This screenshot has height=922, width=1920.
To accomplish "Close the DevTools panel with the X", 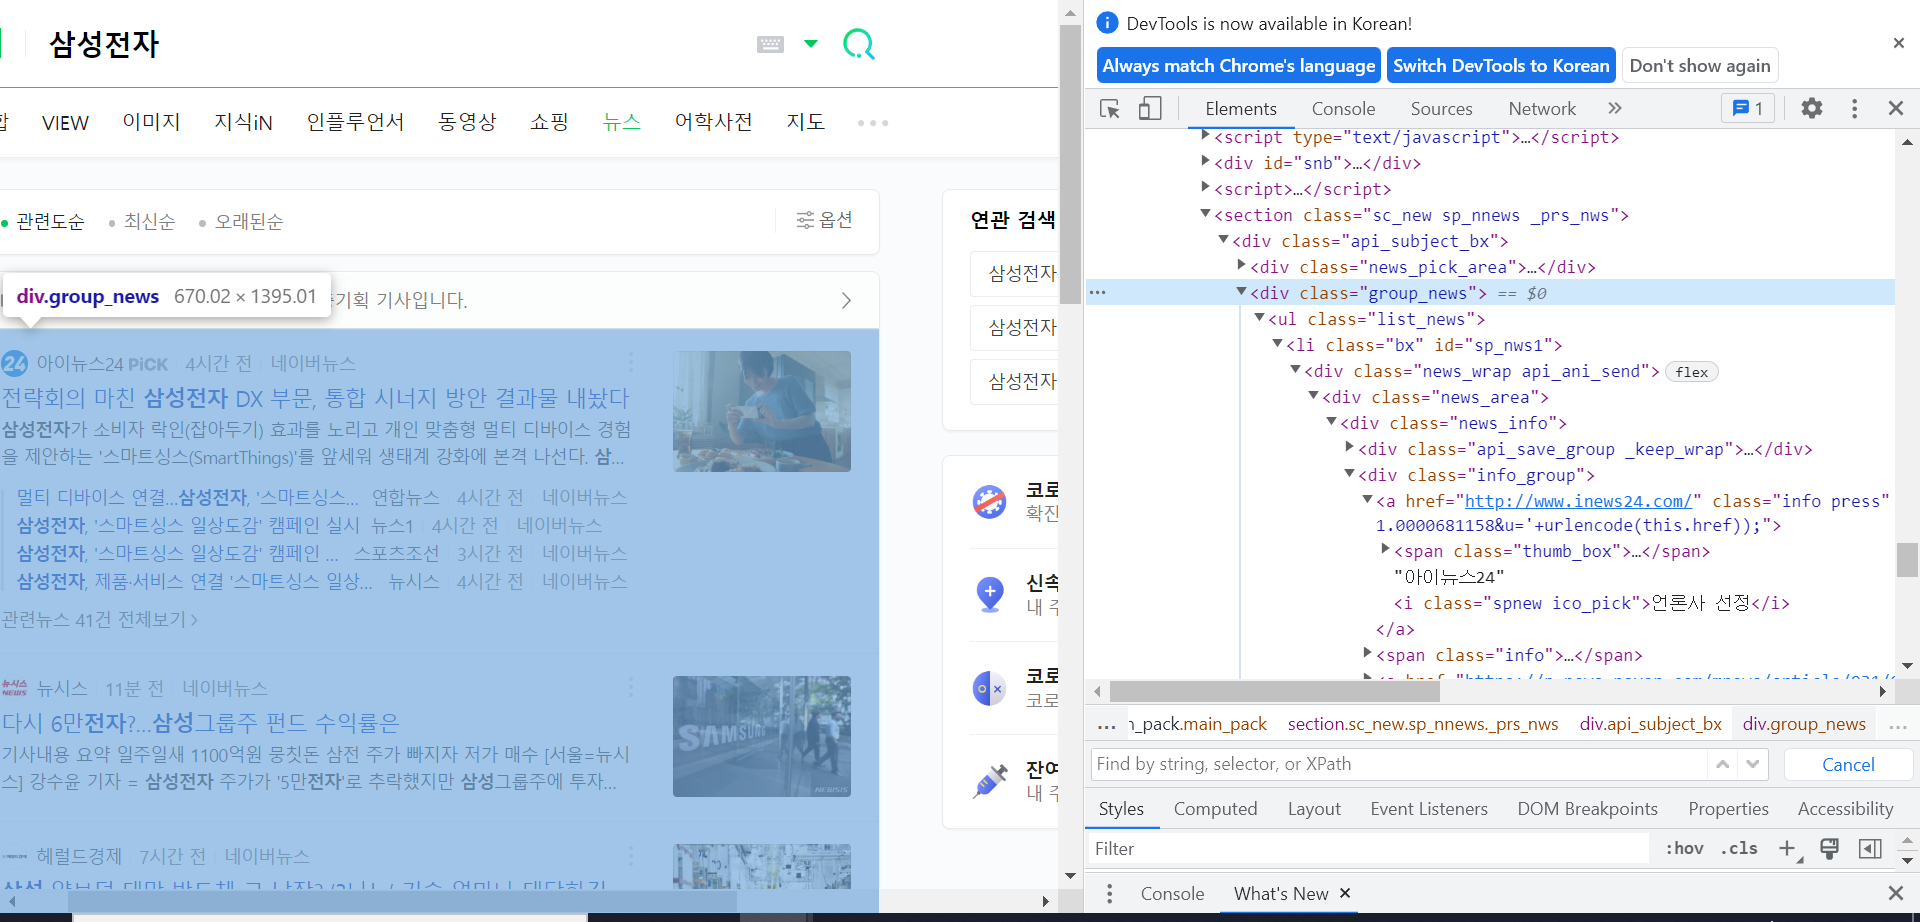I will pos(1896,108).
